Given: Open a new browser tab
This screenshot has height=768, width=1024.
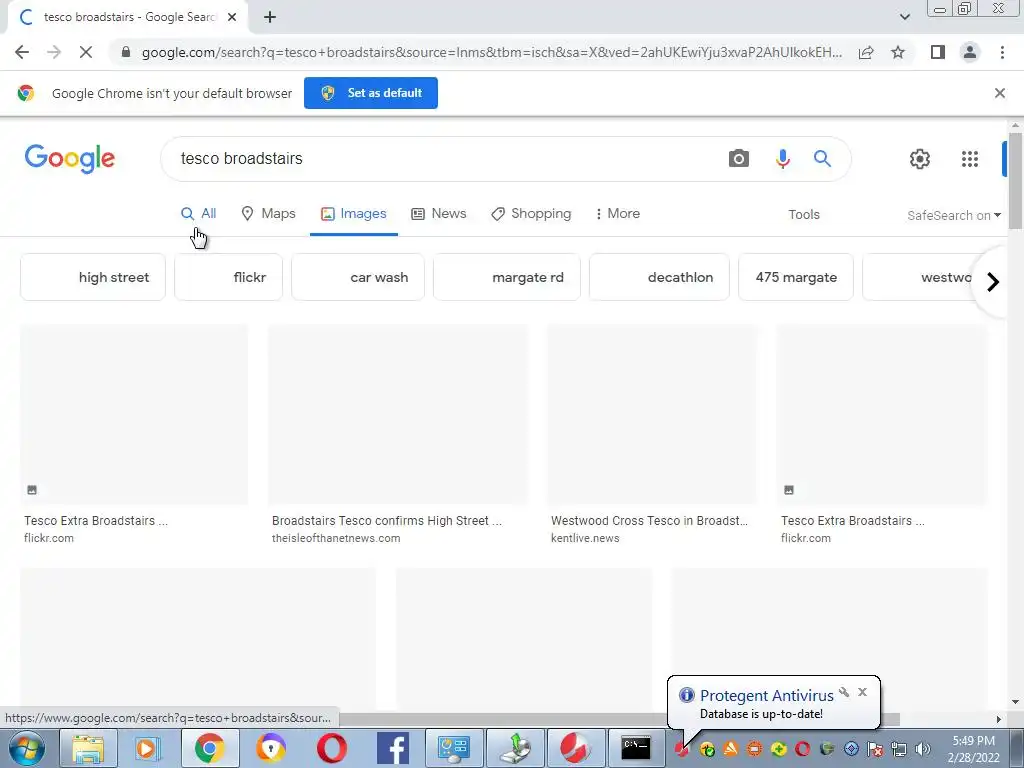Looking at the screenshot, I should tap(270, 17).
